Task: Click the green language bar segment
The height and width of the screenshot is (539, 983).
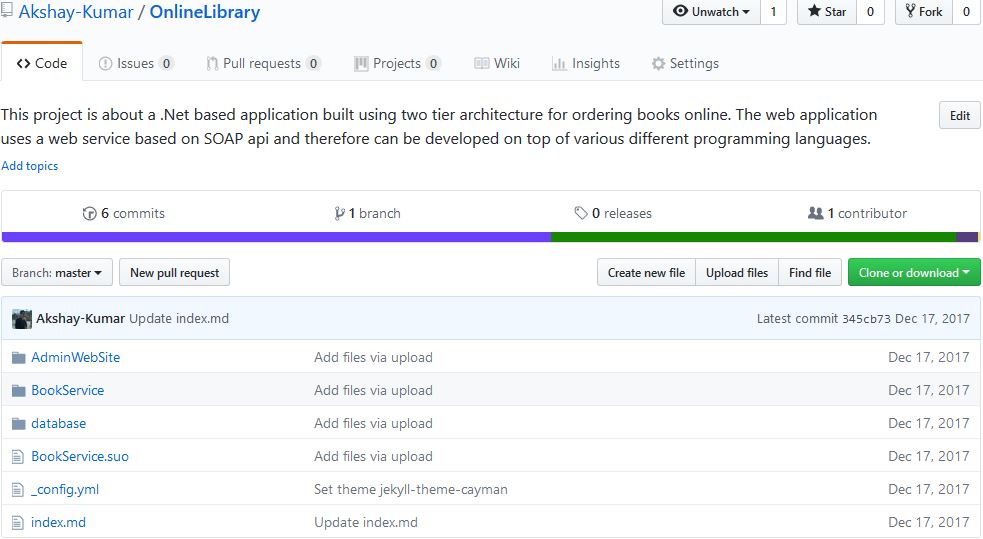Action: pos(754,237)
